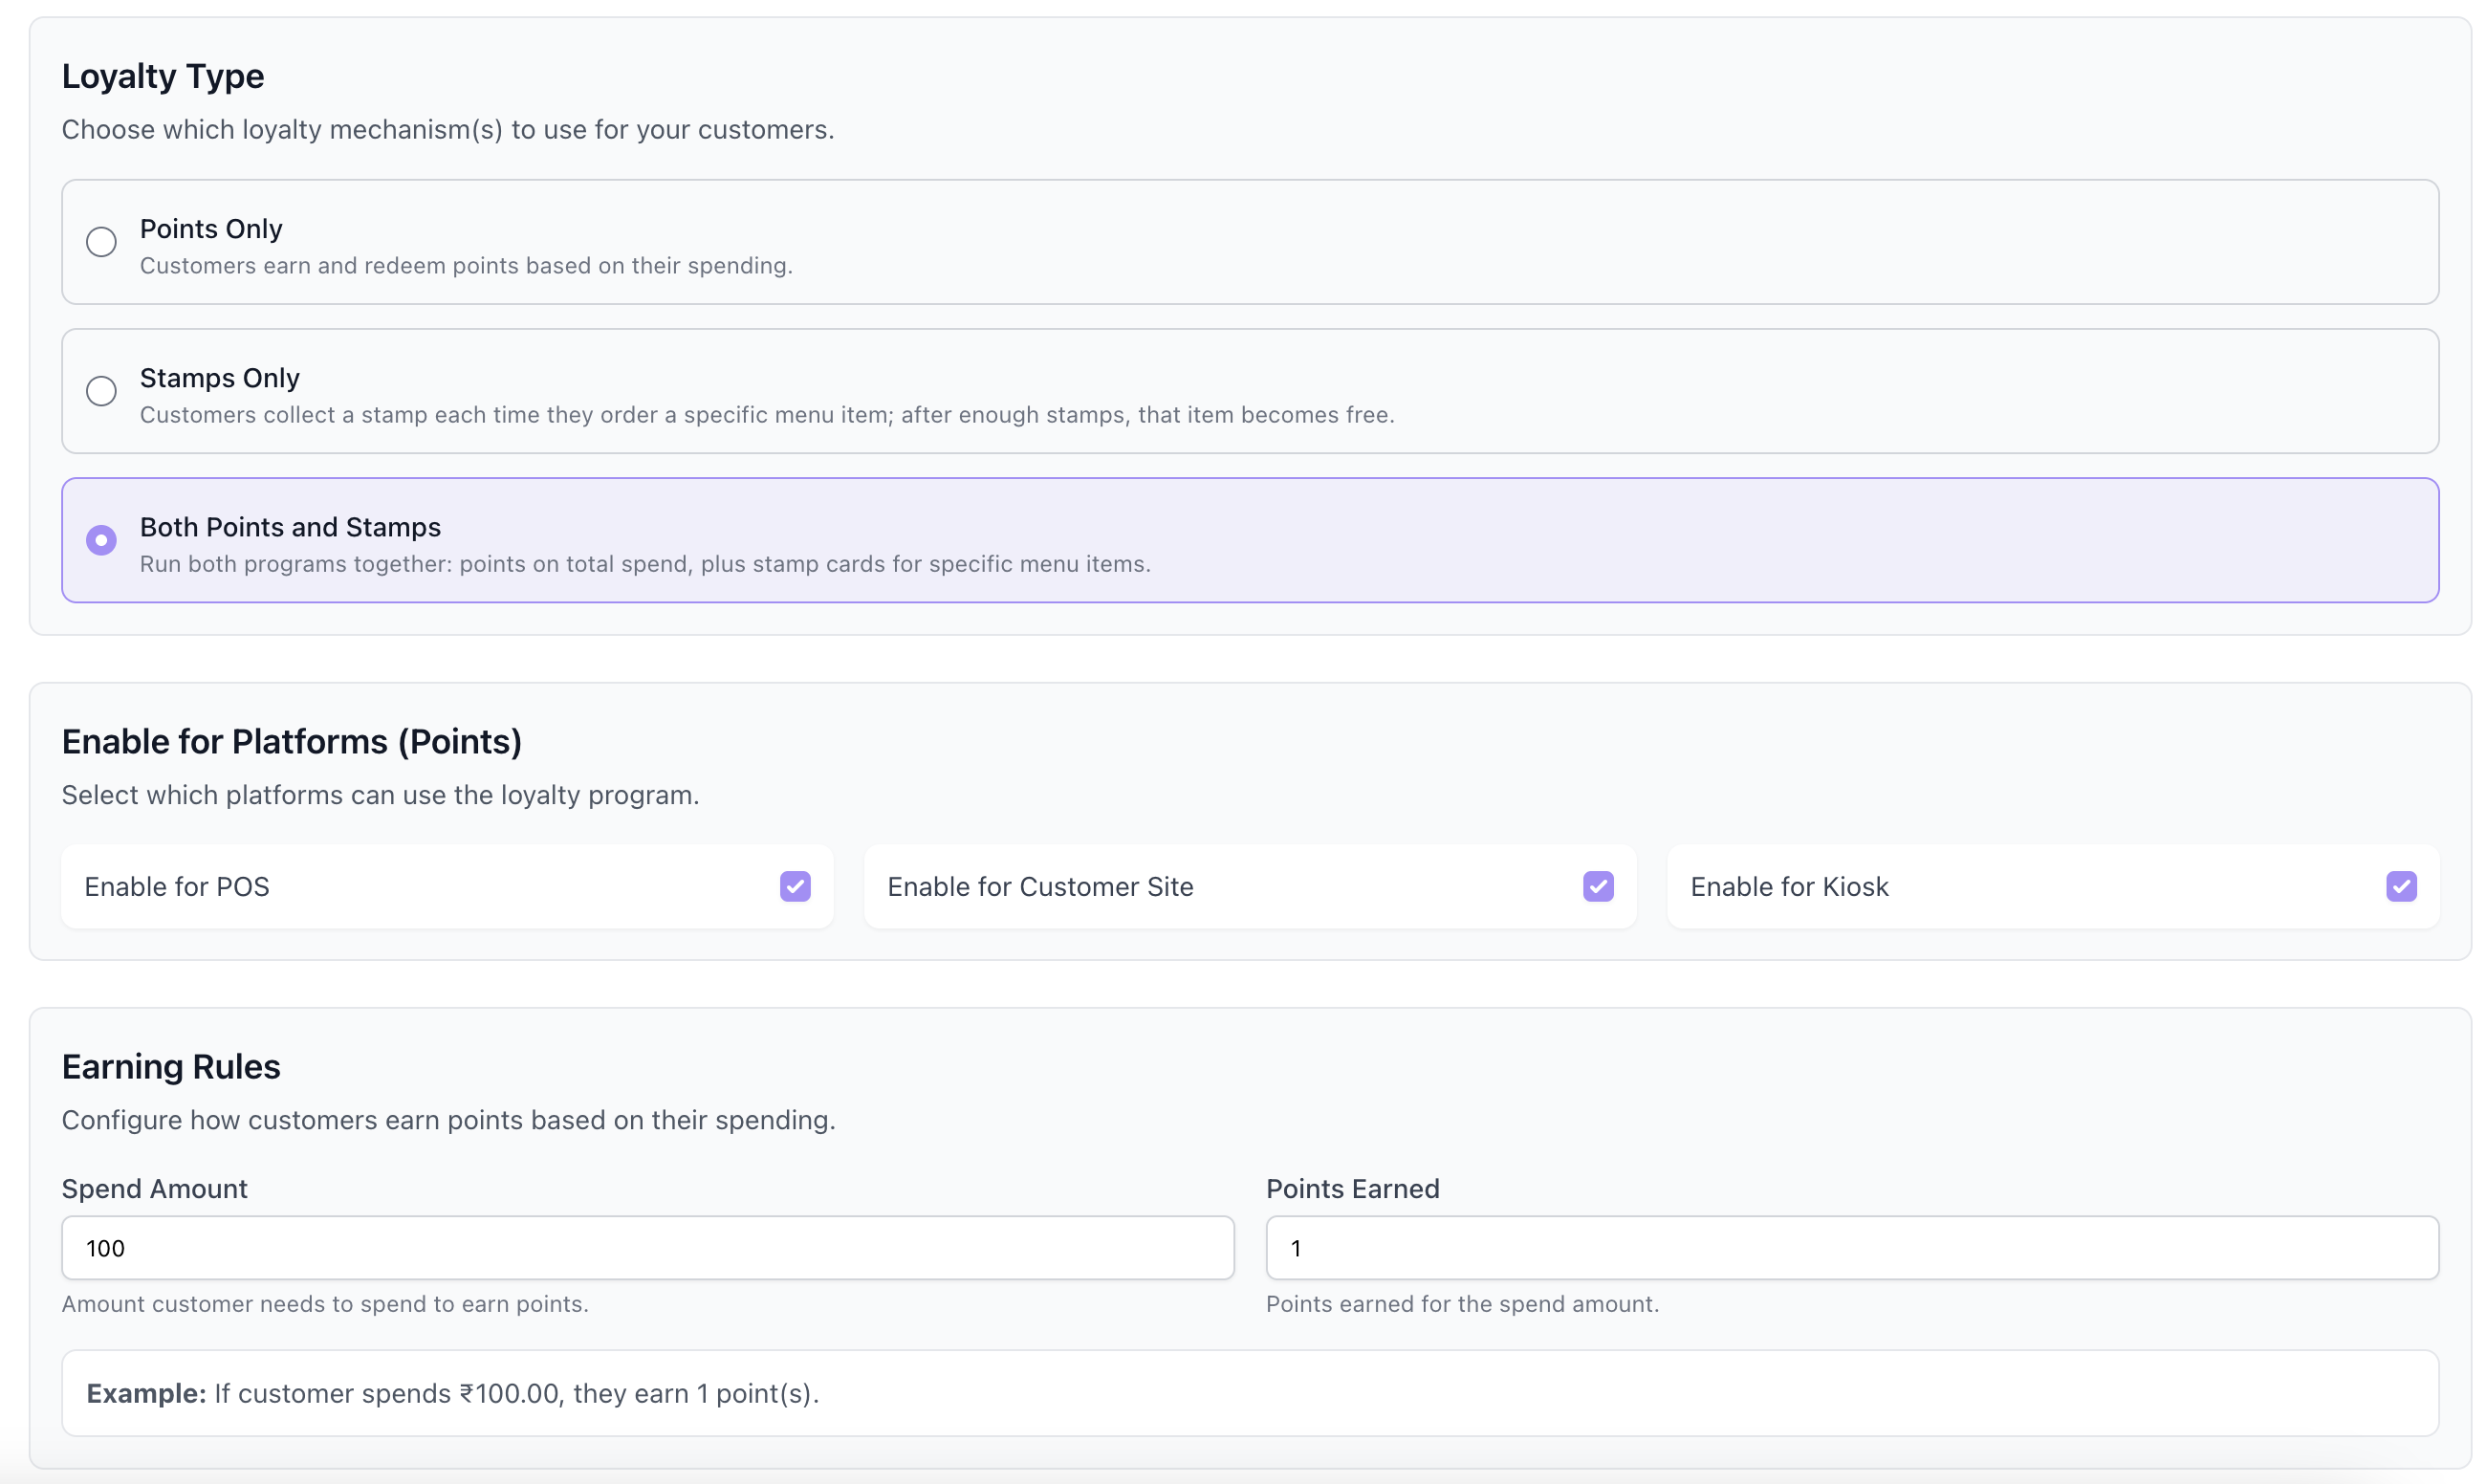The width and height of the screenshot is (2486, 1484).
Task: Uncheck the Enable for POS checkbox
Action: point(795,886)
